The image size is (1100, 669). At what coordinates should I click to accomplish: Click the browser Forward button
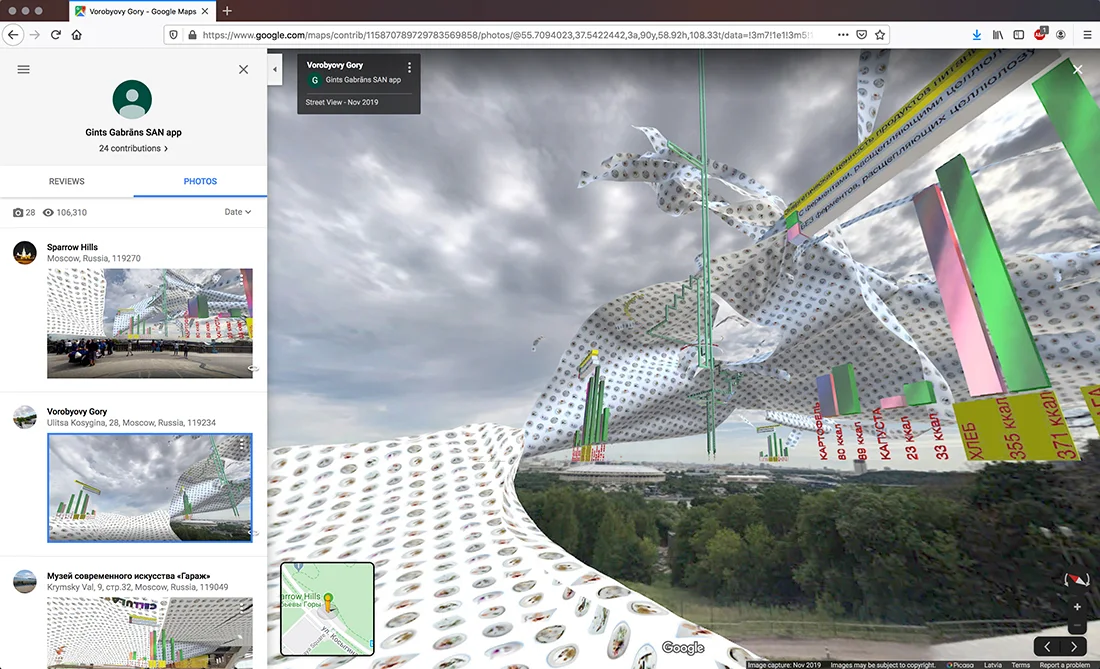tap(34, 34)
